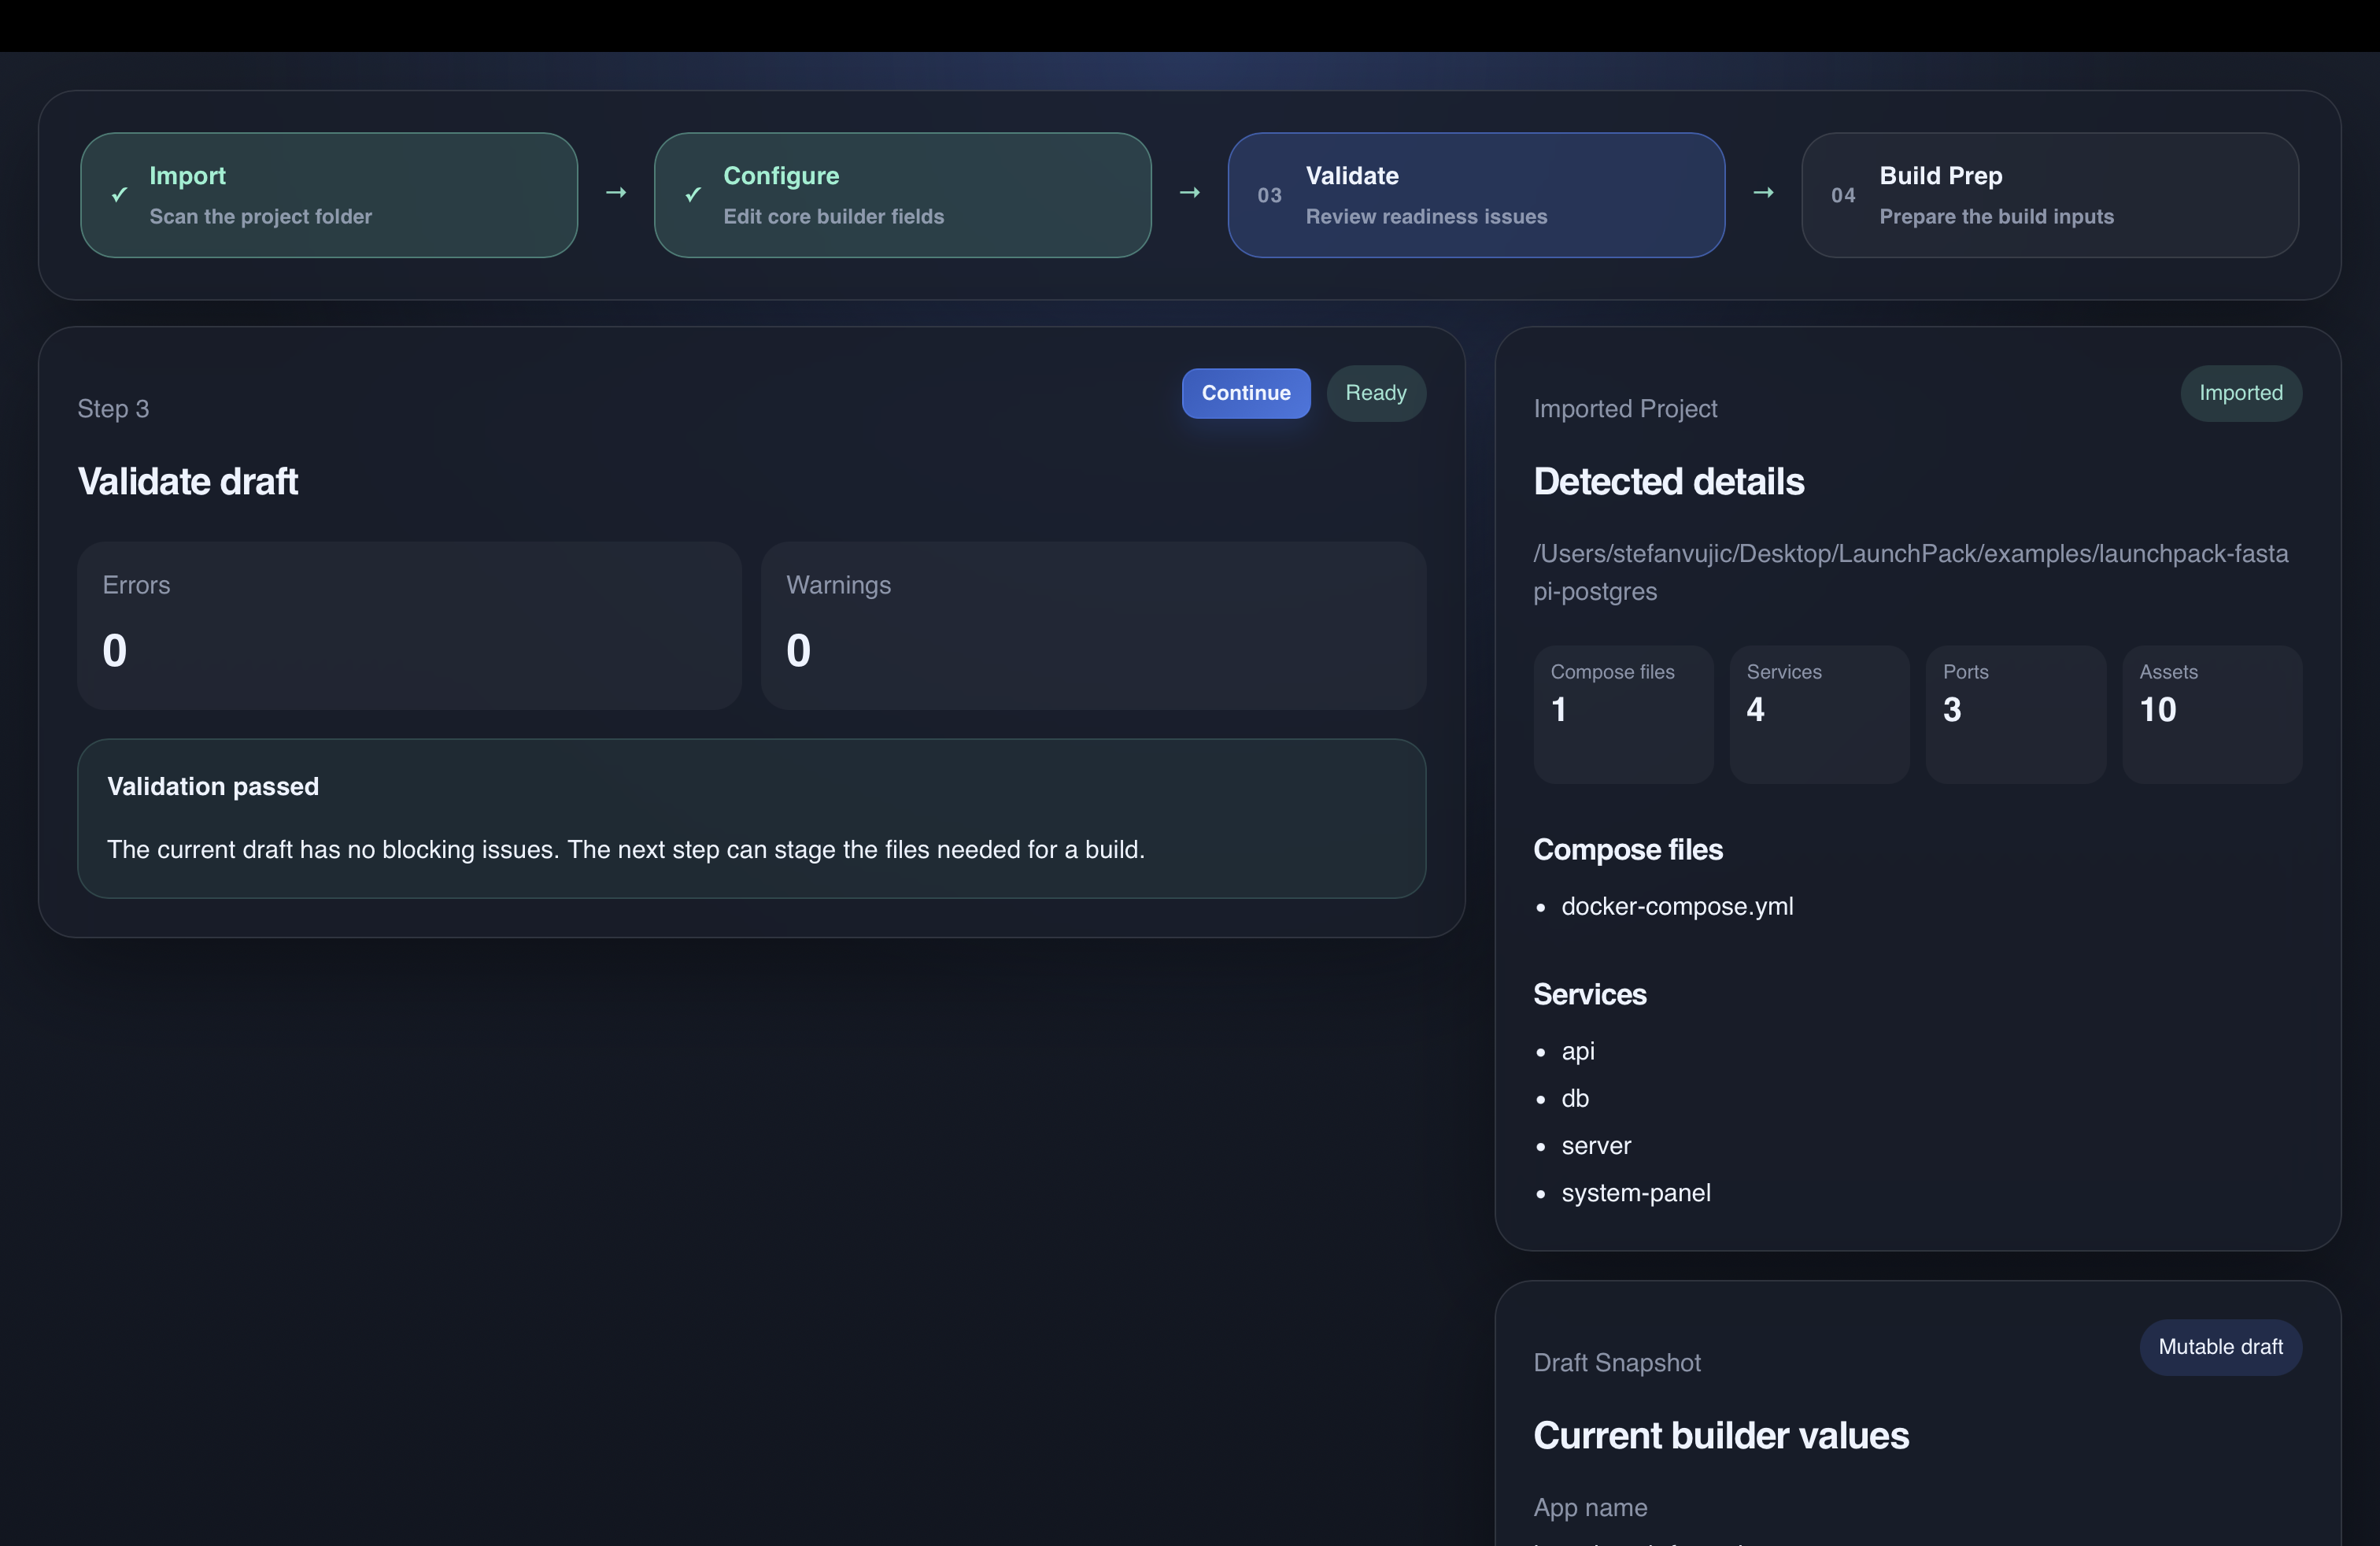Click the Mutable draft badge

2220,1347
